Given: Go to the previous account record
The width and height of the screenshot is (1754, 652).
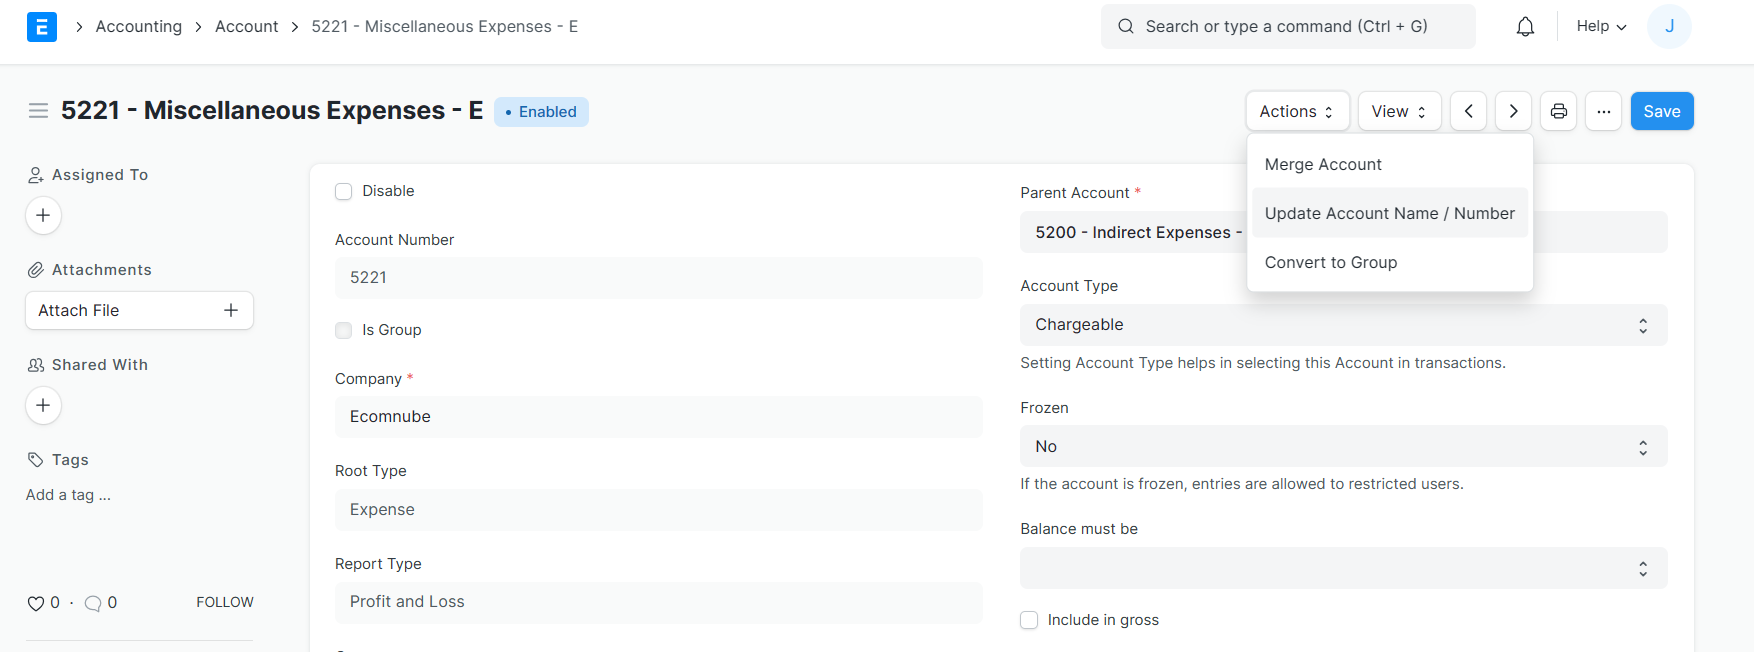Looking at the screenshot, I should [1468, 111].
